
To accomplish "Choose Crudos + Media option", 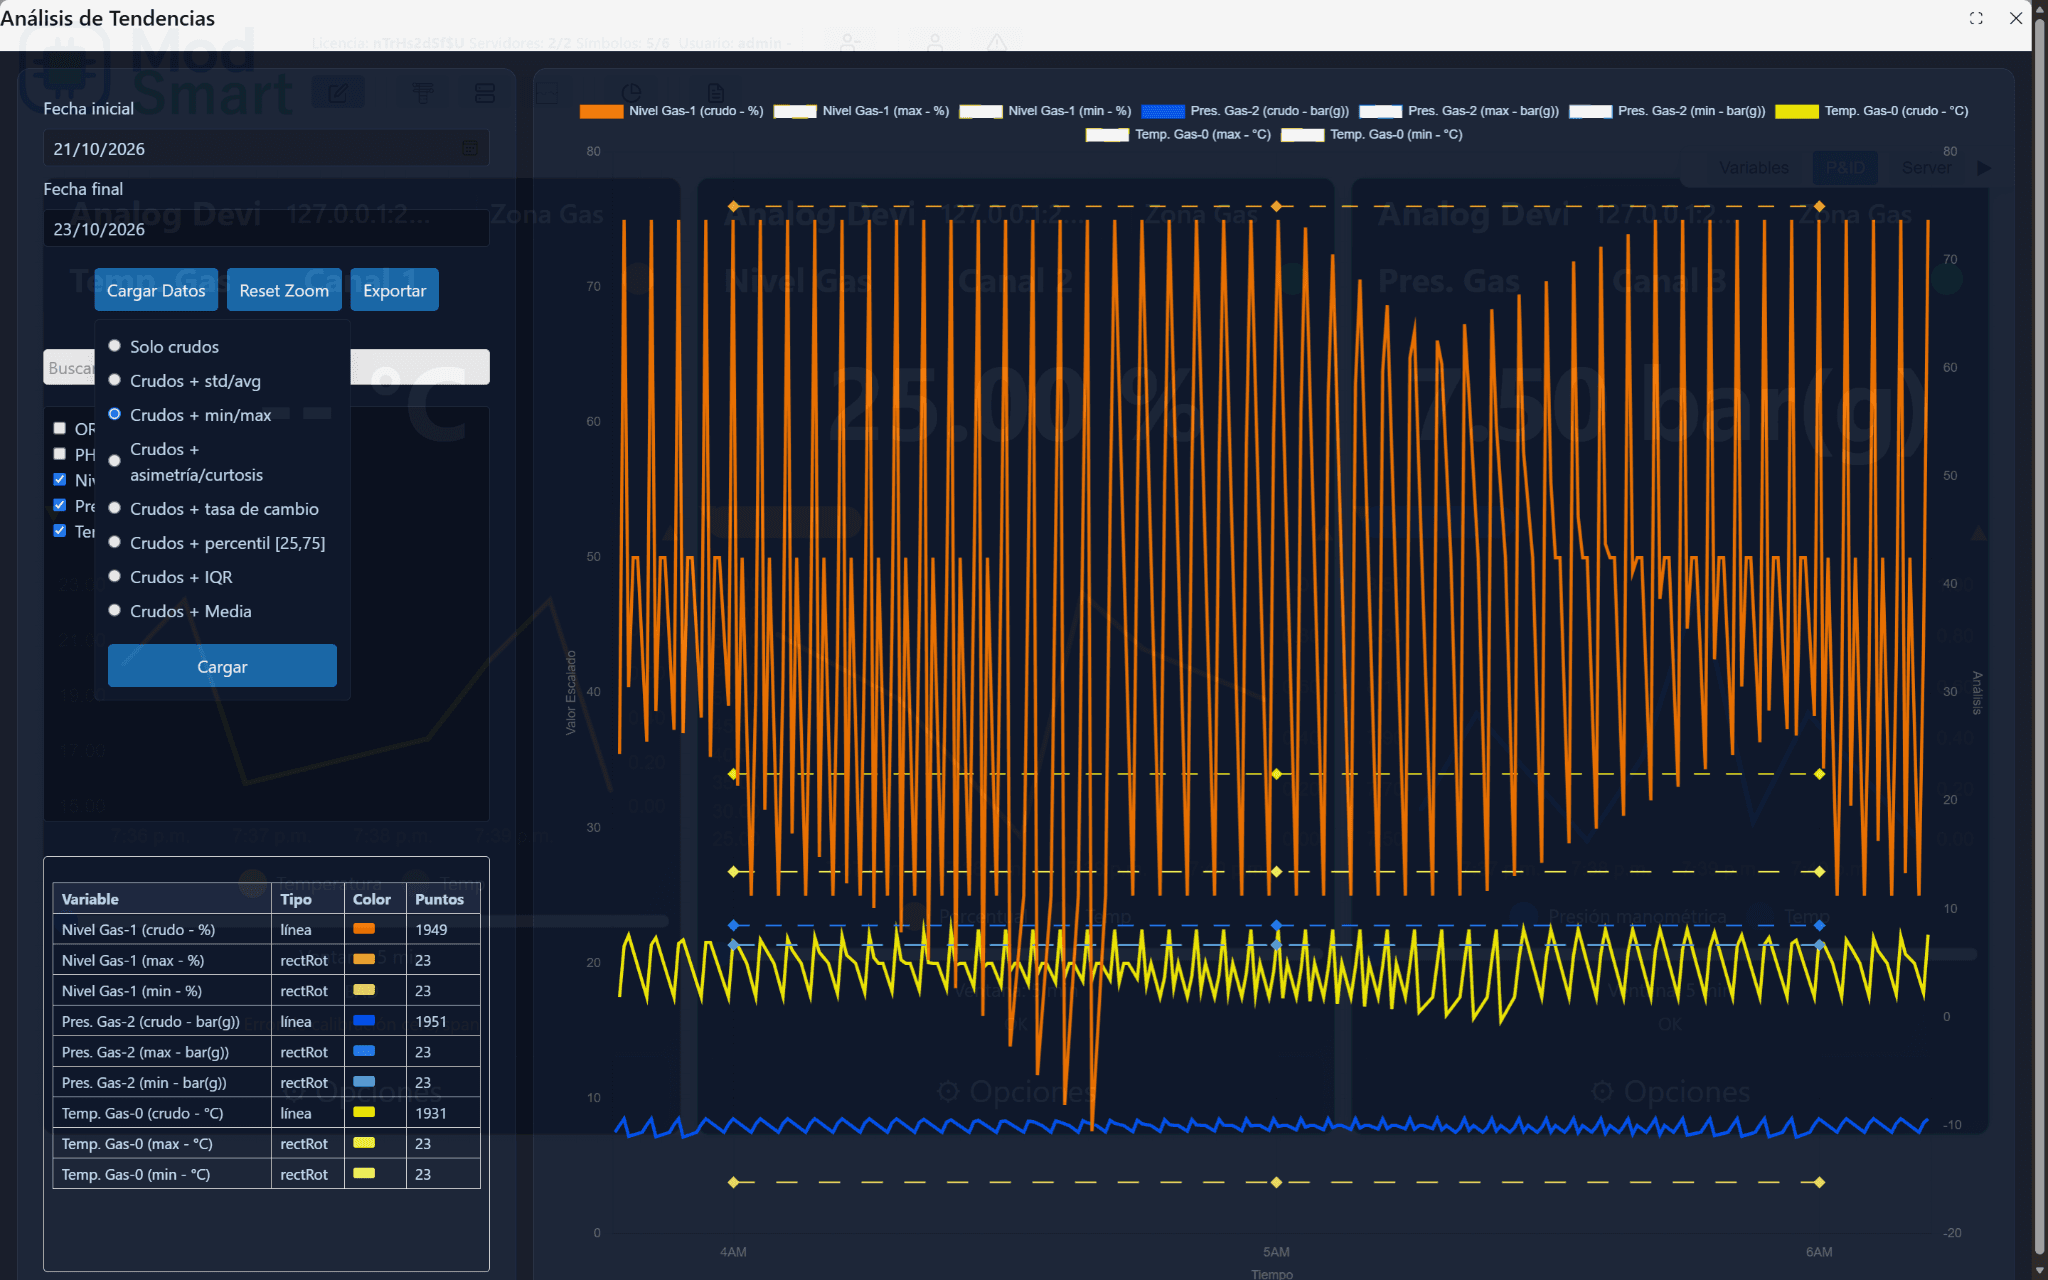I will pyautogui.click(x=115, y=610).
